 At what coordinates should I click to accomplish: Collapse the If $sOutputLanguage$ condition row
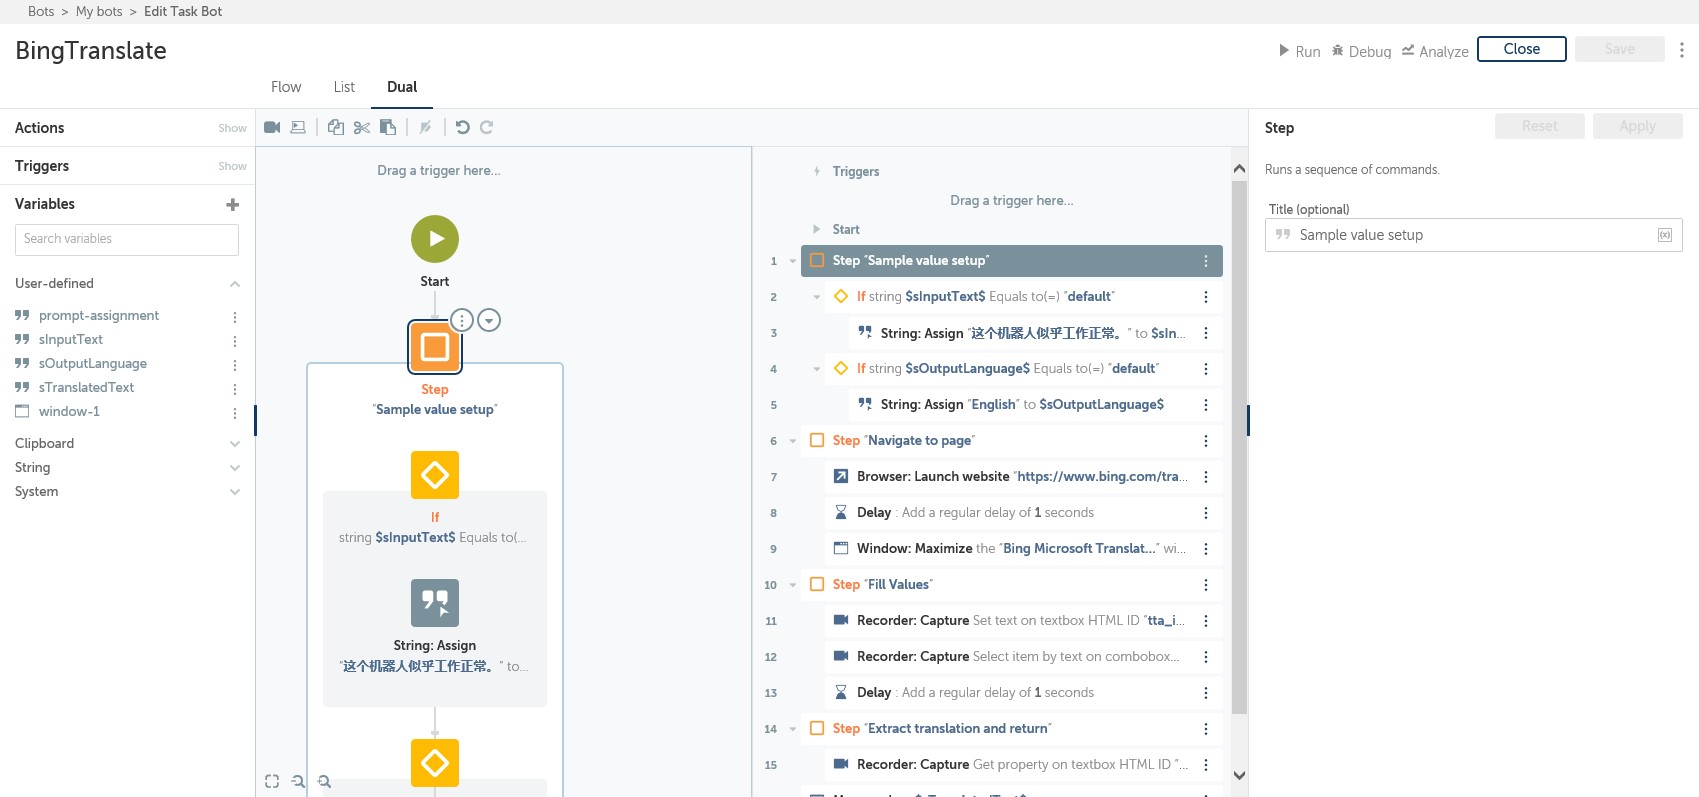(x=817, y=369)
